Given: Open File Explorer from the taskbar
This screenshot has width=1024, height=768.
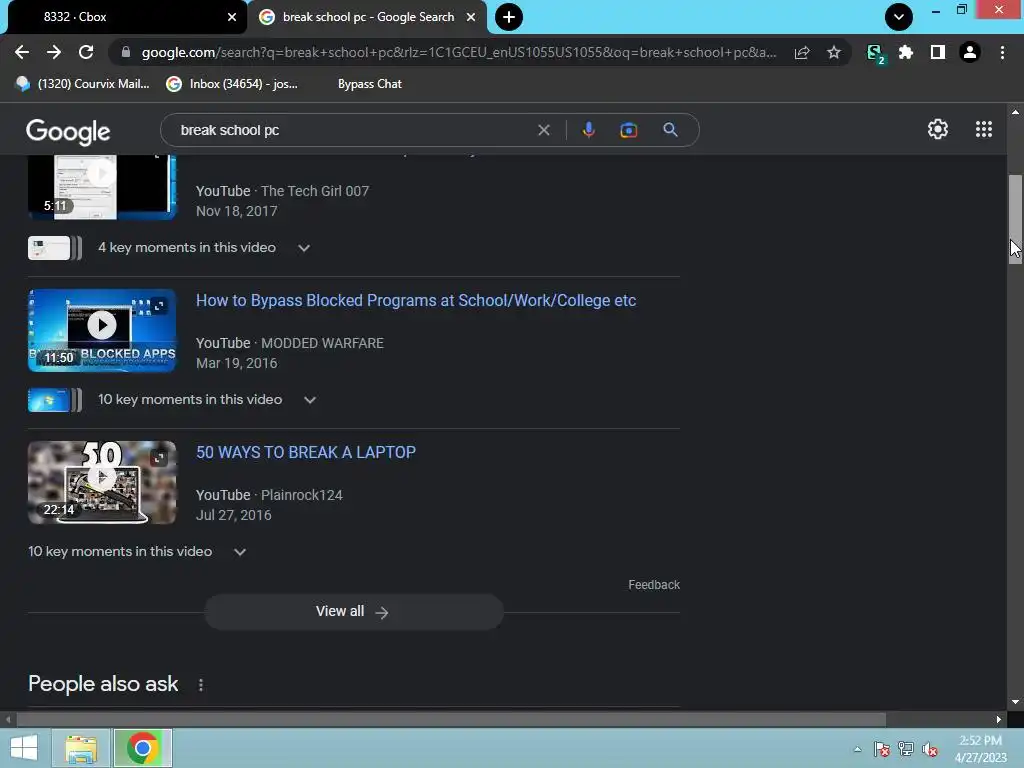Looking at the screenshot, I should click(x=82, y=748).
